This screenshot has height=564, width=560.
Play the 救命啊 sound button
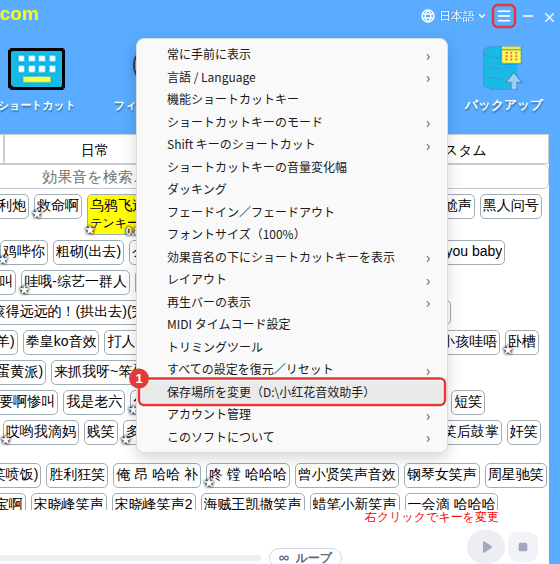(x=58, y=206)
